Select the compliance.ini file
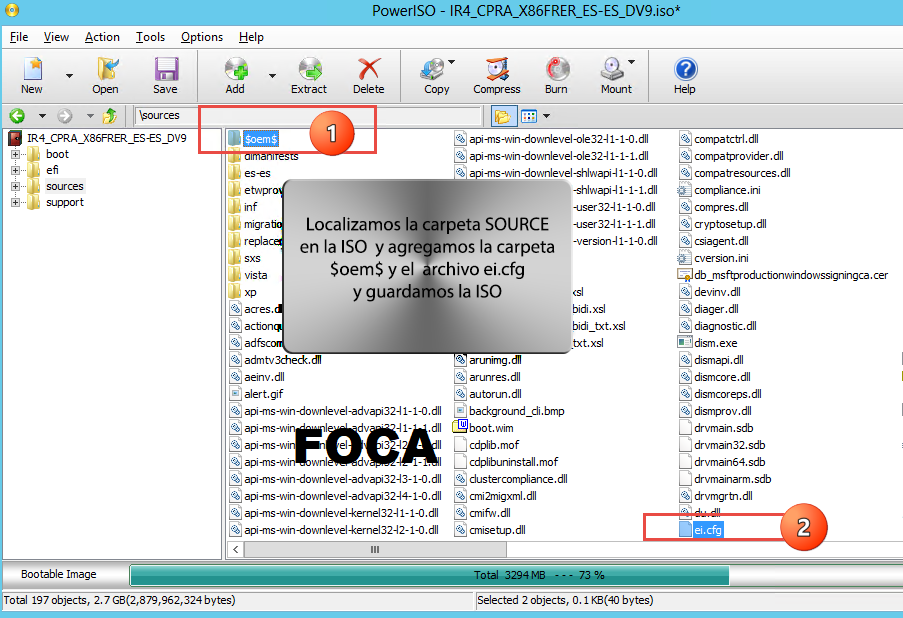The width and height of the screenshot is (903, 618). (727, 190)
